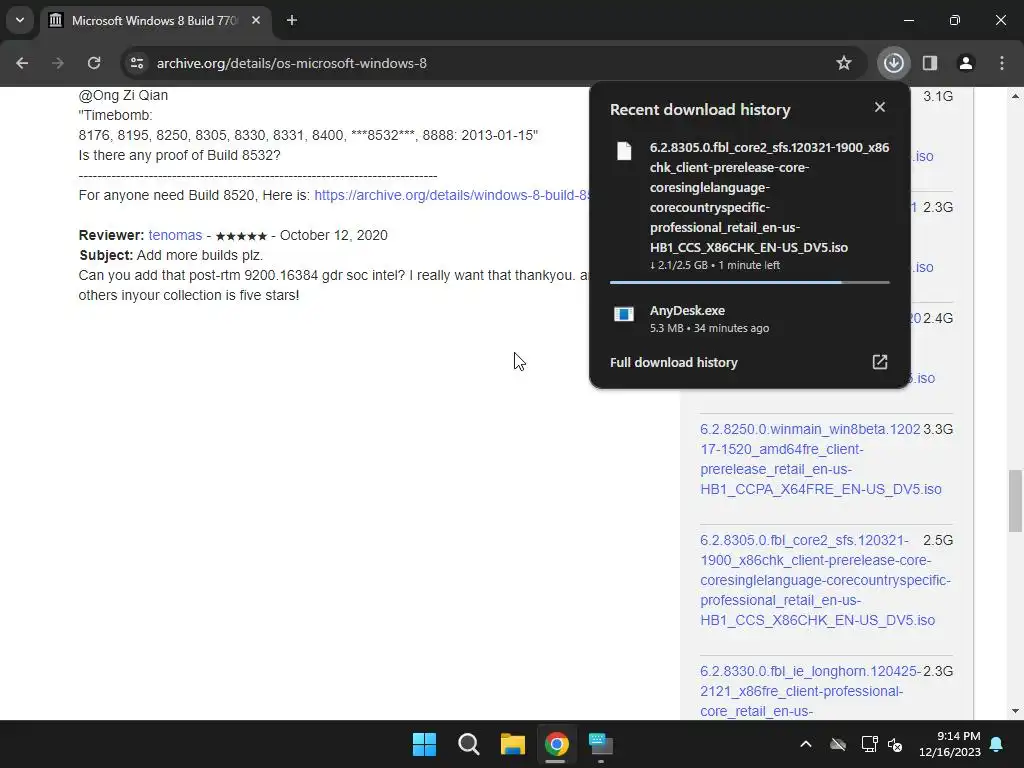Viewport: 1024px width, 768px height.
Task: Open the clock and calendar flyout
Action: click(x=950, y=744)
